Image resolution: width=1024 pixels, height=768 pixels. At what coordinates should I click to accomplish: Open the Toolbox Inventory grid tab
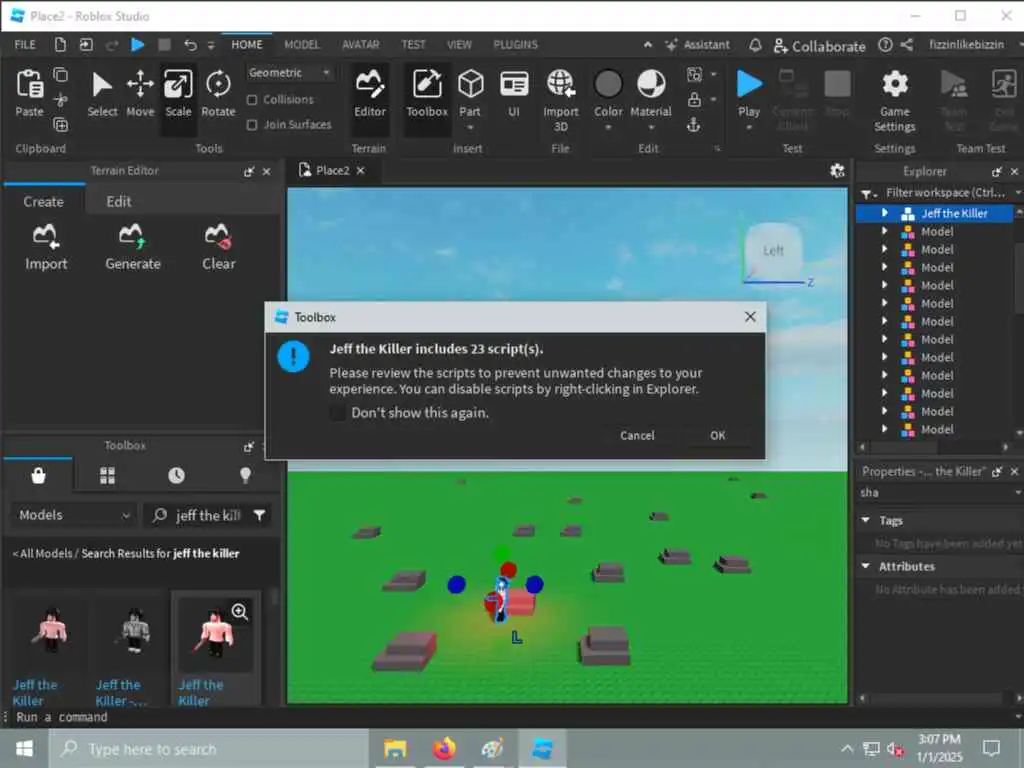(107, 475)
